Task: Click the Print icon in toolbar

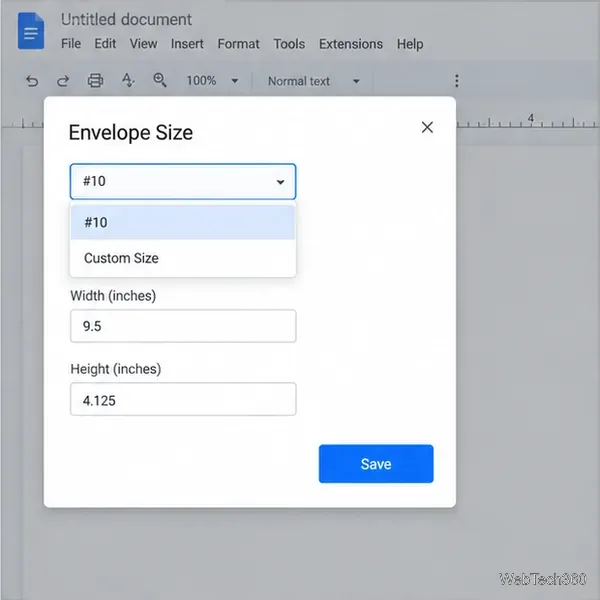Action: 95,81
